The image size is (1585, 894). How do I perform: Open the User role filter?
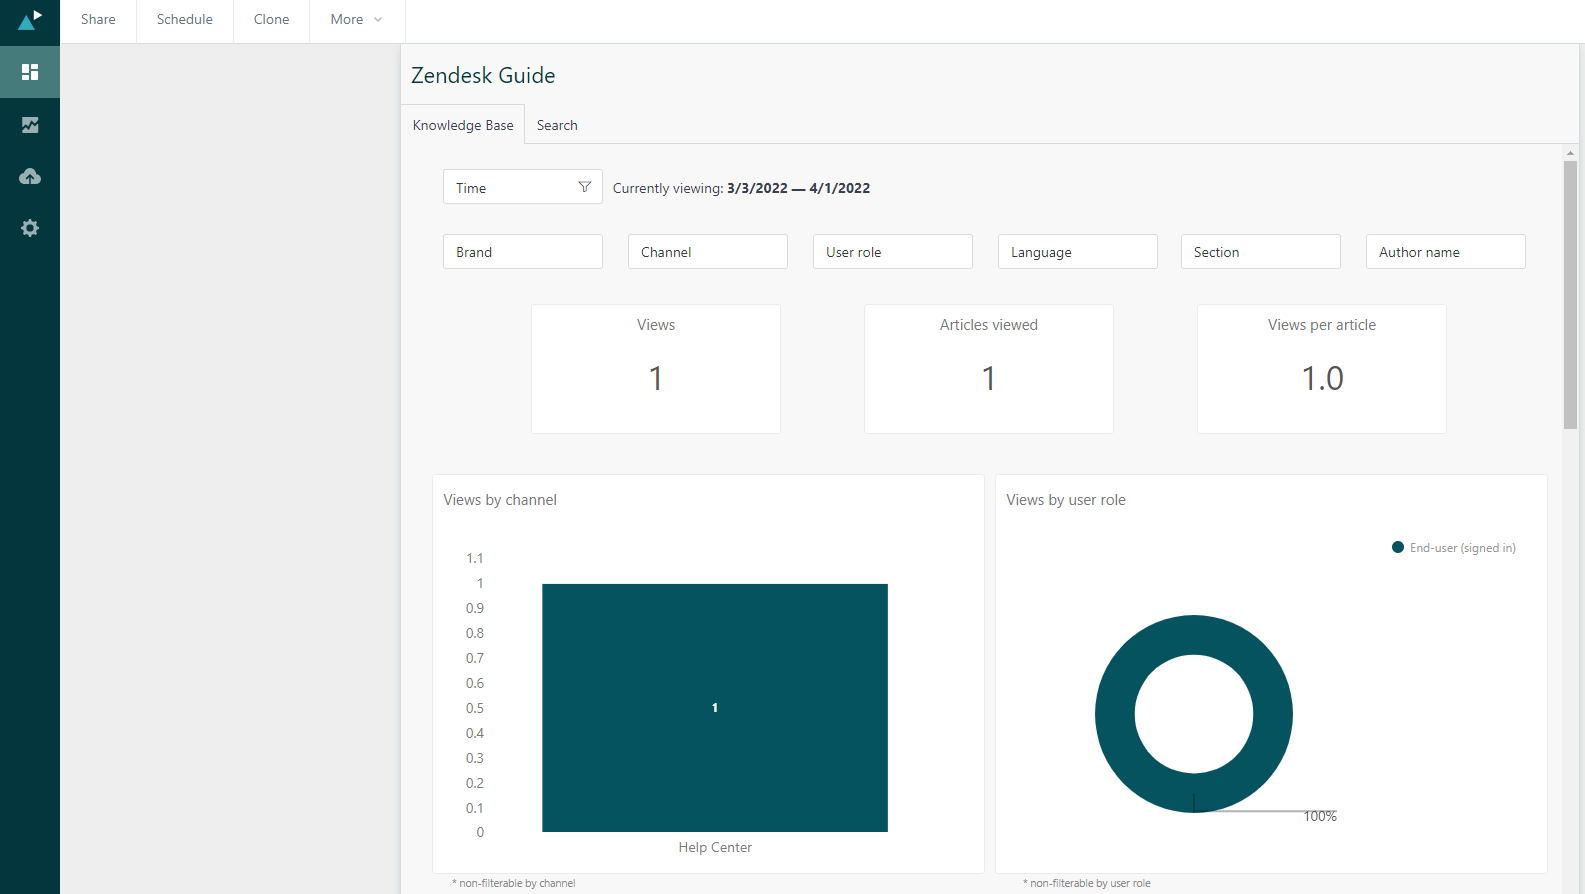[x=893, y=252]
